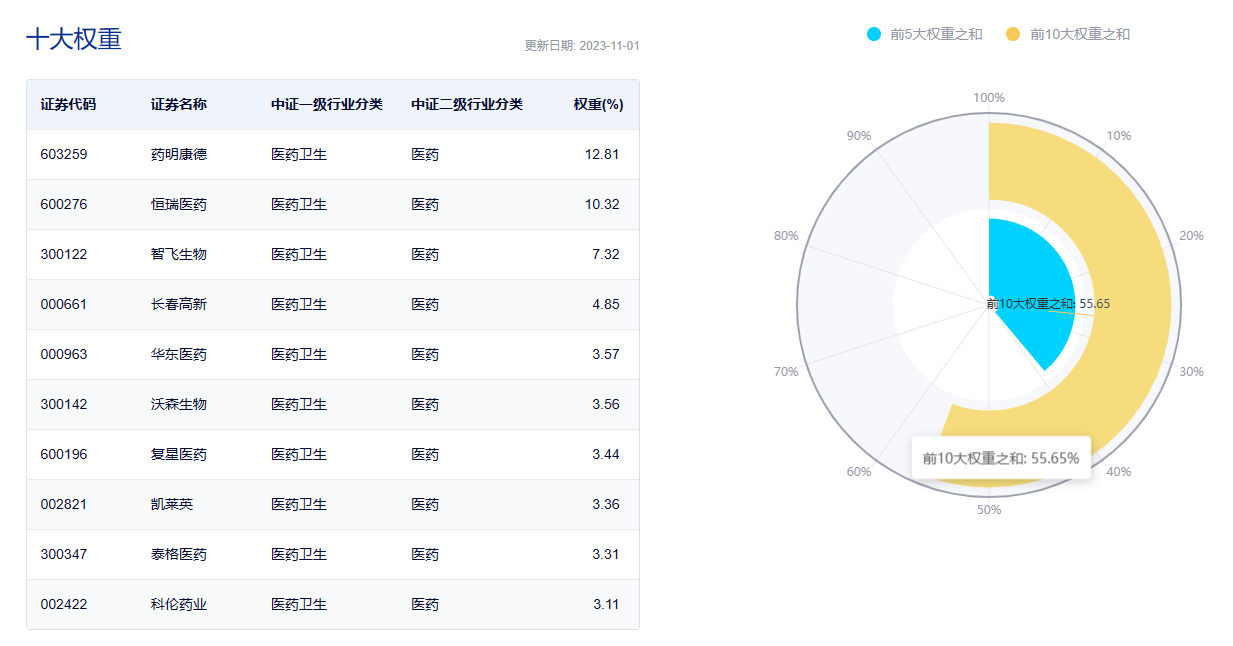The height and width of the screenshot is (646, 1233).
Task: Select the 恒瑞医药 security name
Action: coord(179,204)
